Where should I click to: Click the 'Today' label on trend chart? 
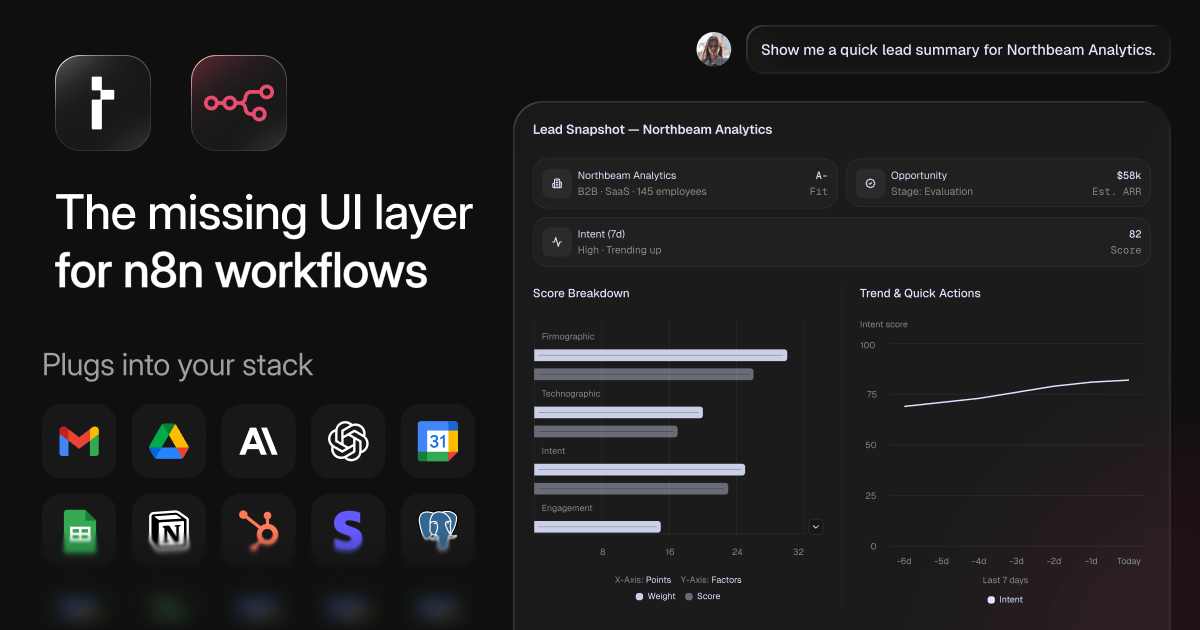click(1129, 561)
